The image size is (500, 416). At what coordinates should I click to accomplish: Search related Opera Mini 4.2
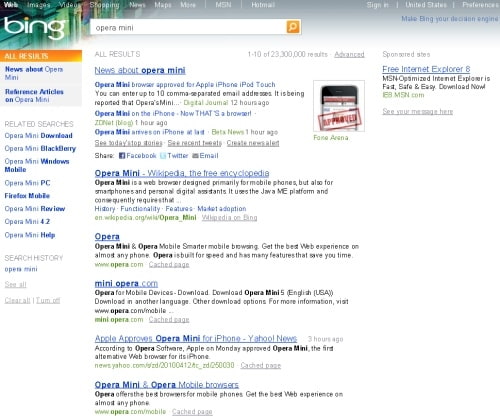(27, 222)
